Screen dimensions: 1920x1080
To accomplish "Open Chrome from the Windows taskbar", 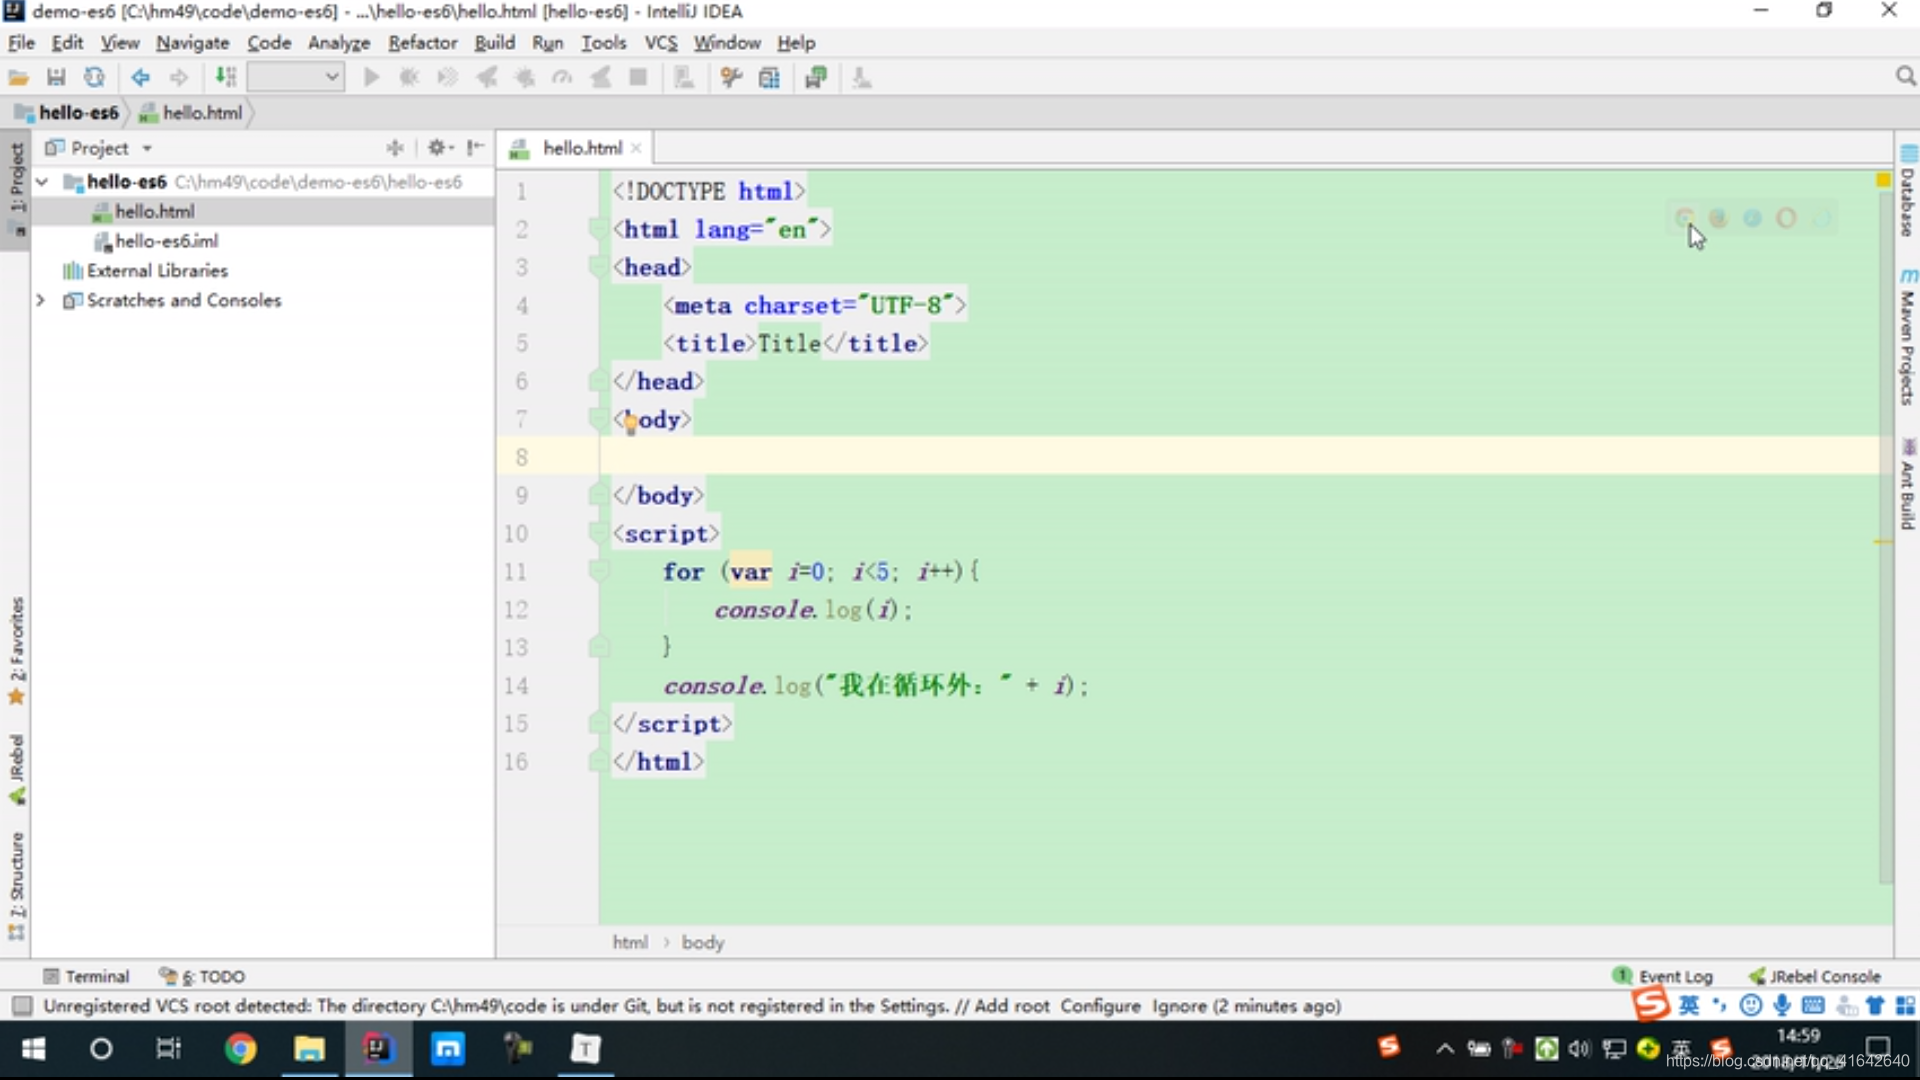I will click(x=240, y=1049).
